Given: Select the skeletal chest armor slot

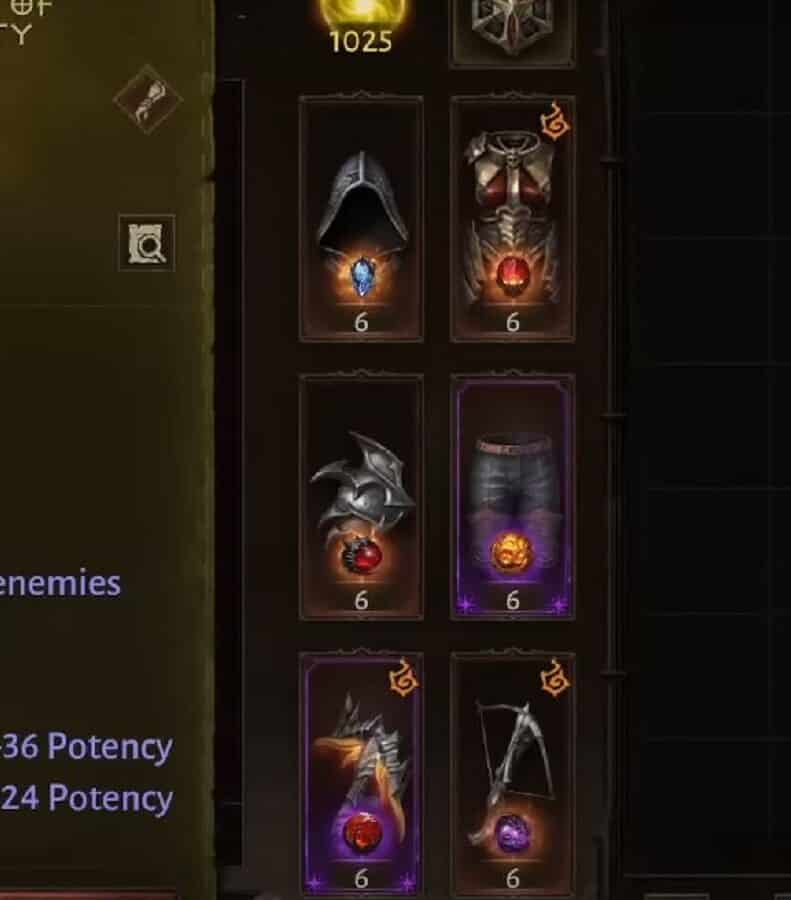Looking at the screenshot, I should pyautogui.click(x=513, y=218).
